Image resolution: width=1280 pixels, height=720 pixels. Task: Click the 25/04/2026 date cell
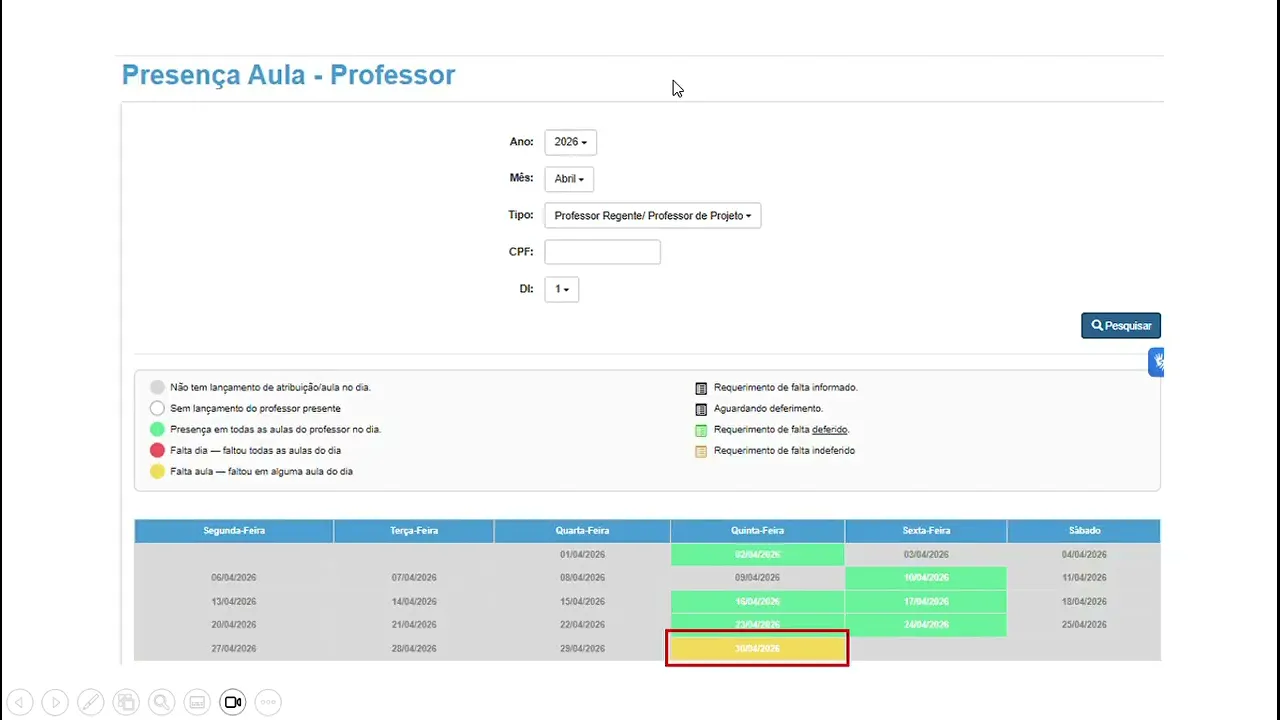click(x=1084, y=625)
